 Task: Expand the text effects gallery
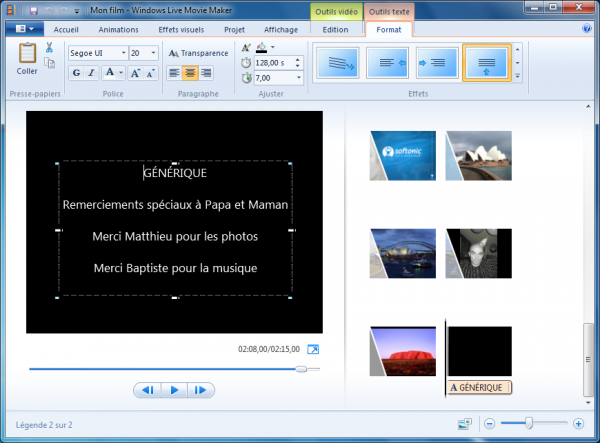517,76
